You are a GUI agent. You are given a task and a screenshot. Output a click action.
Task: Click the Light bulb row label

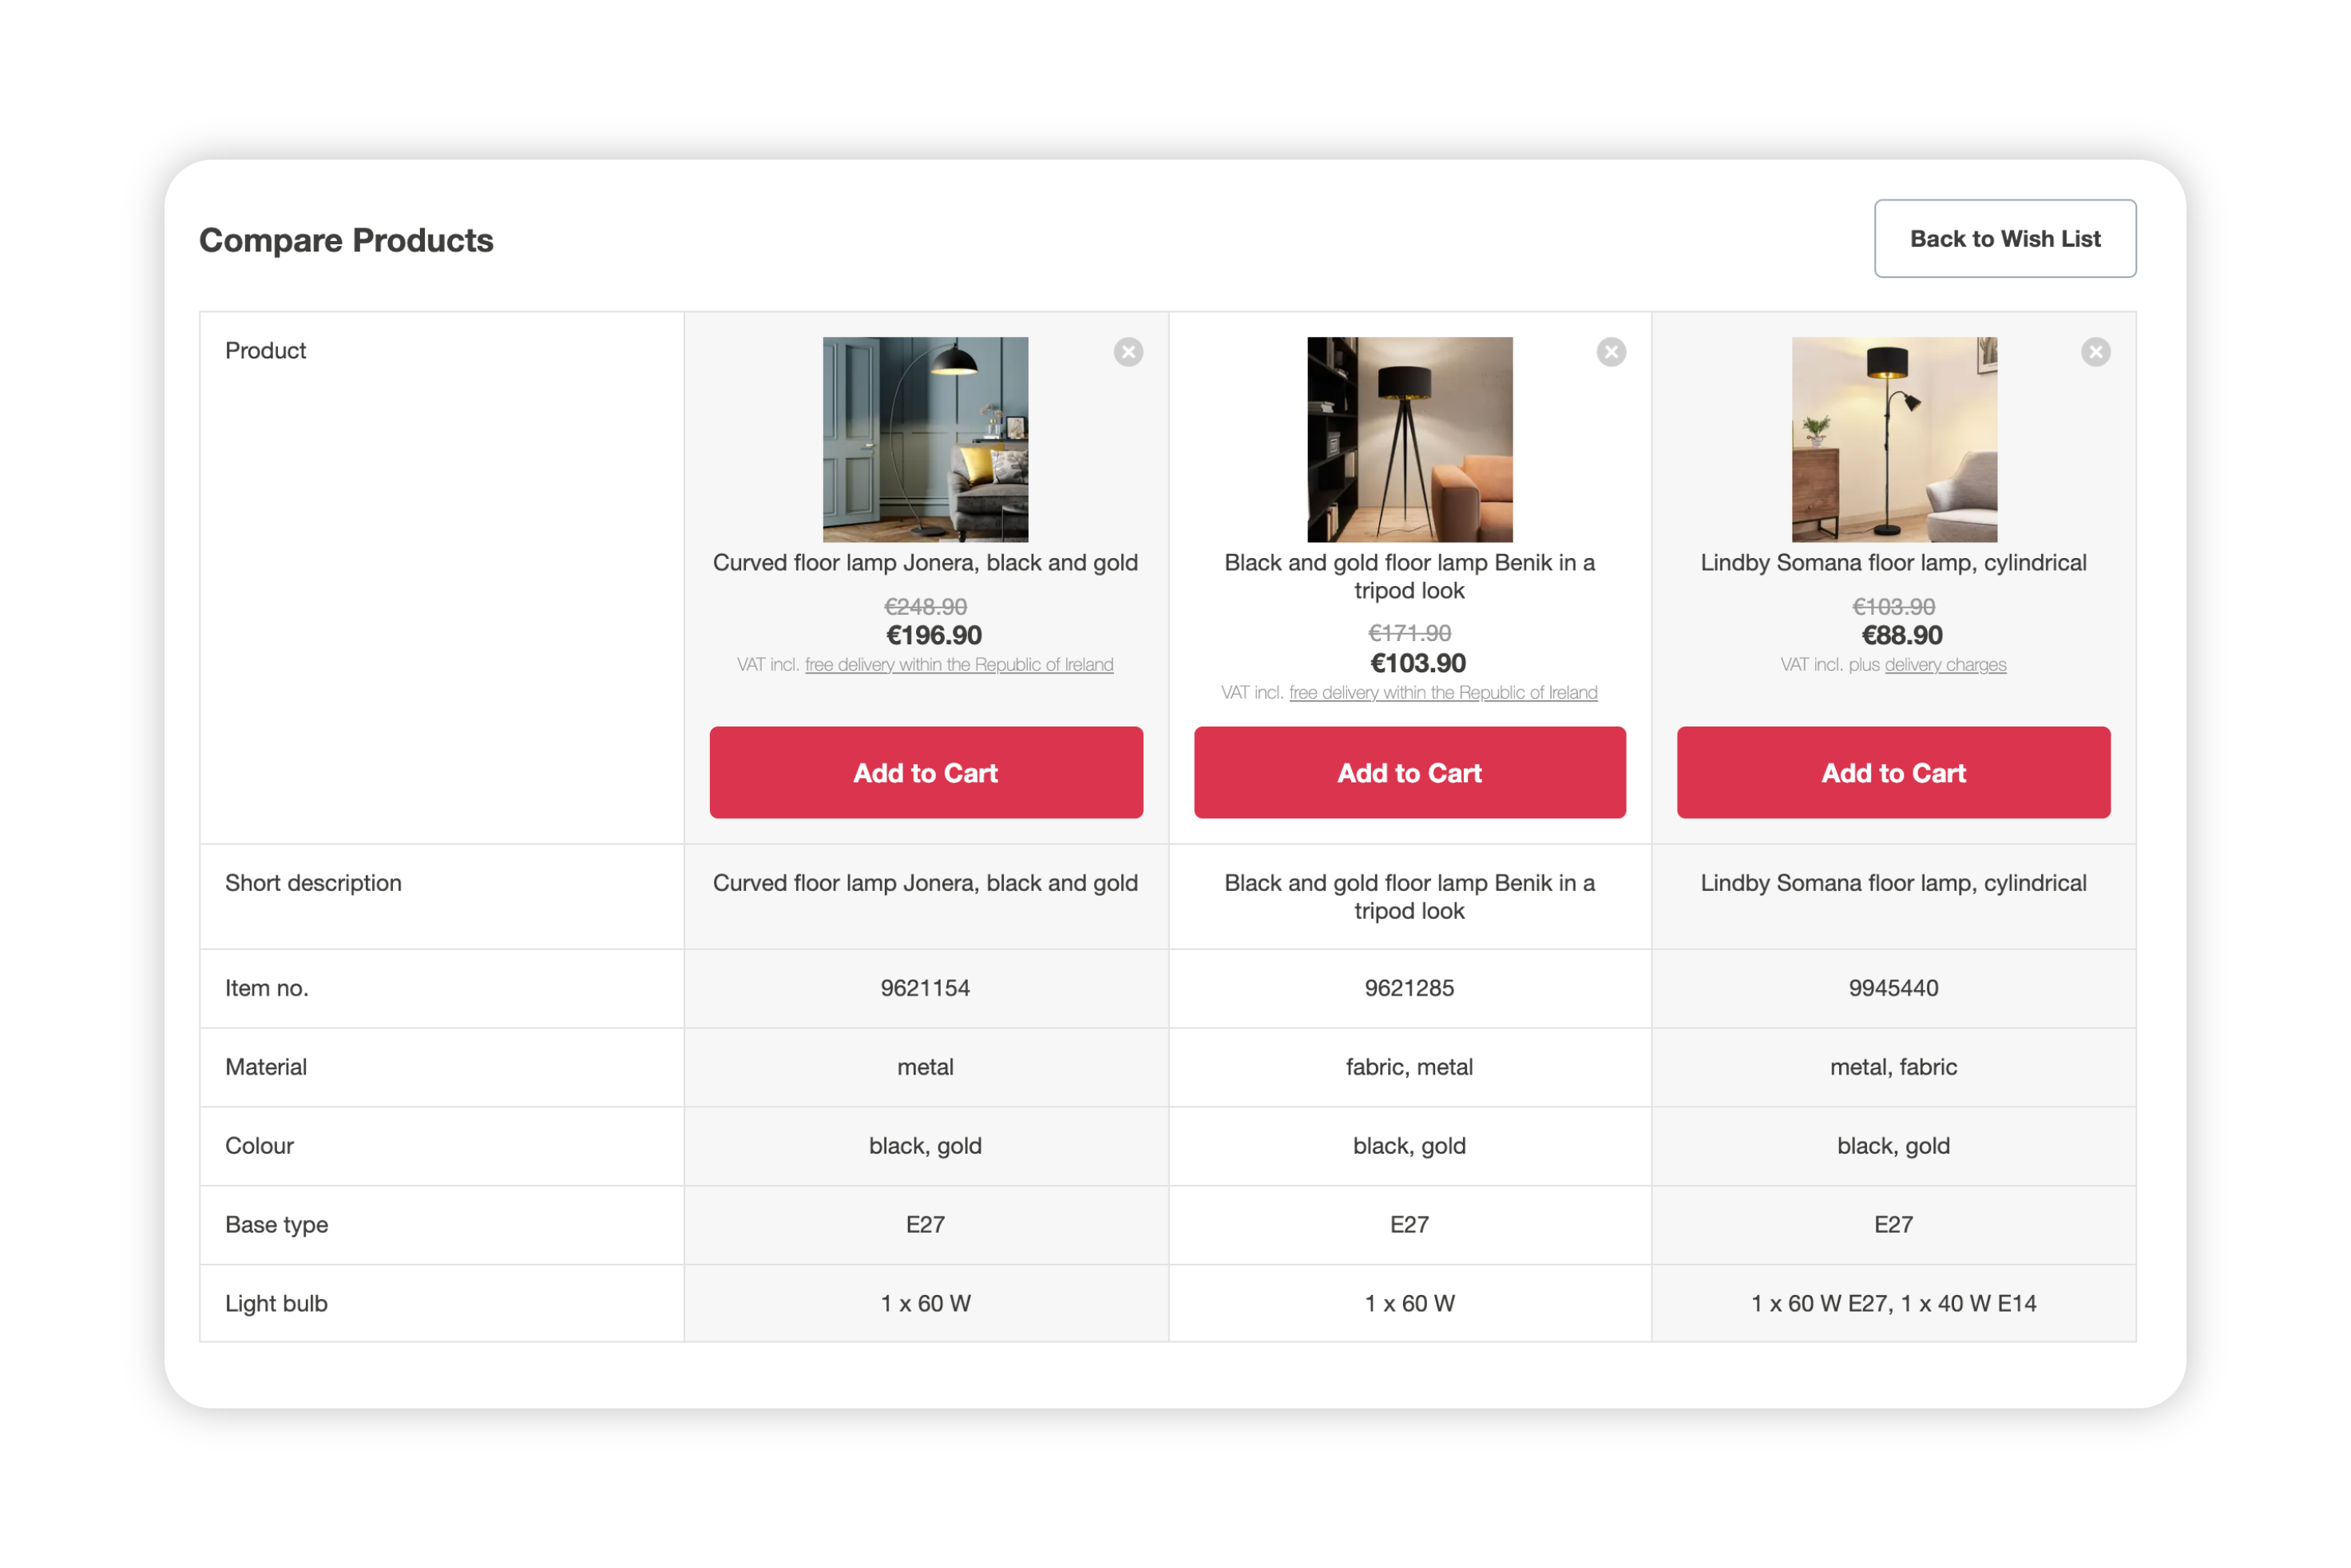(276, 1304)
